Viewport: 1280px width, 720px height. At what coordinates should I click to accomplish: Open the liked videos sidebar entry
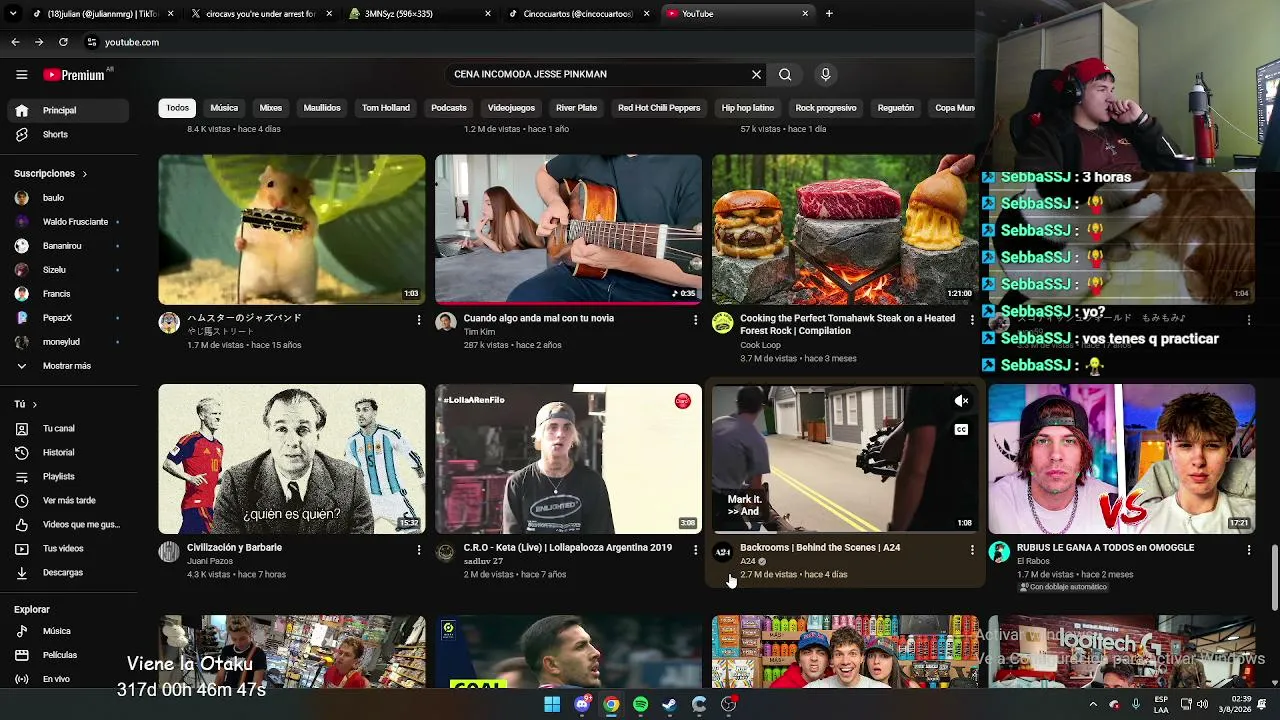tap(68, 524)
